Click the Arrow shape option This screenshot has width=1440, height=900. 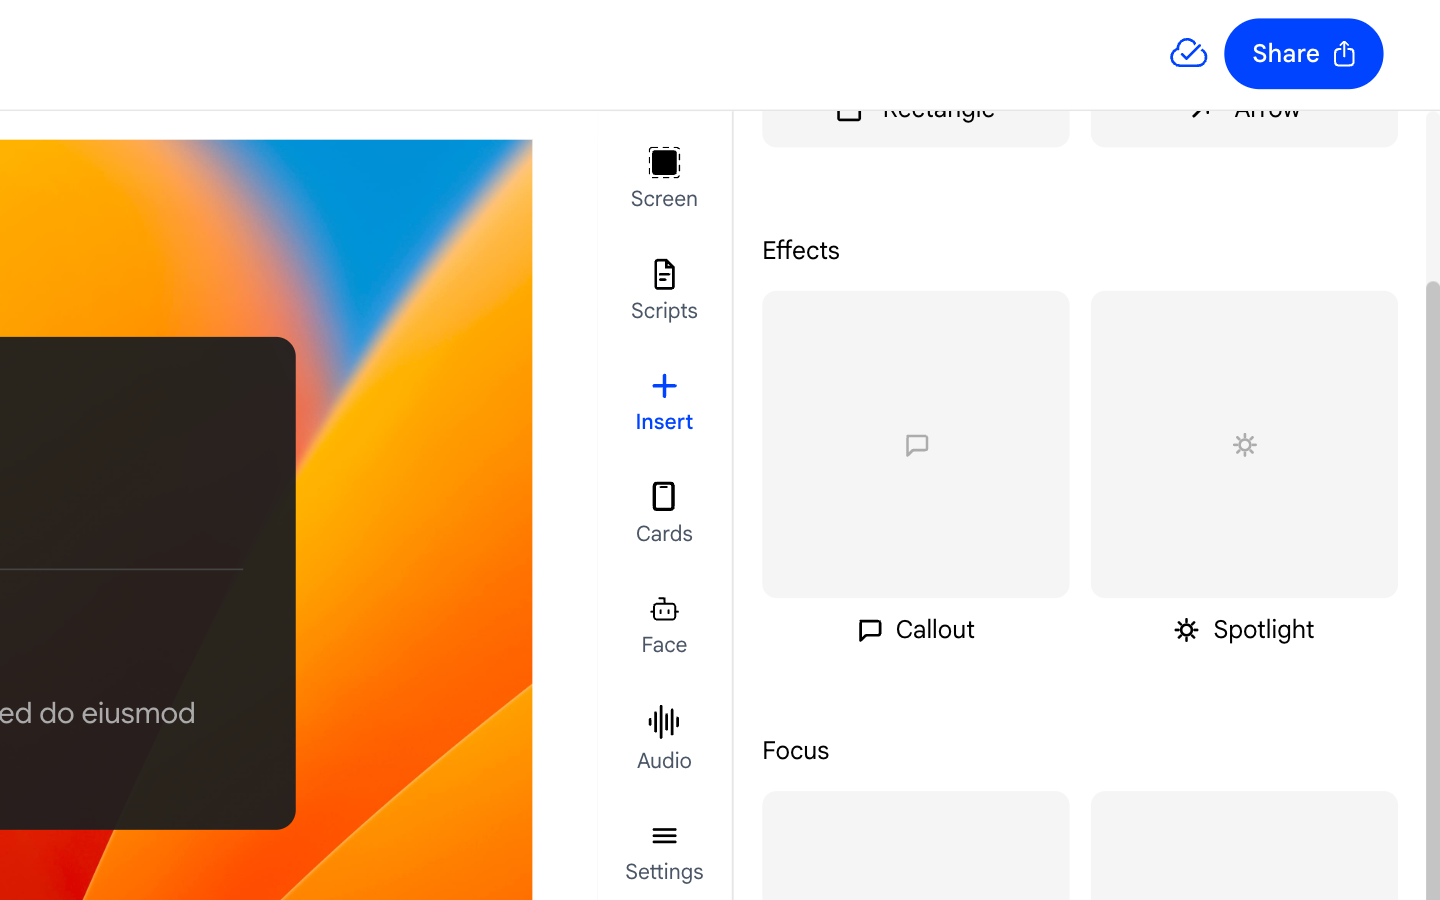1244,128
